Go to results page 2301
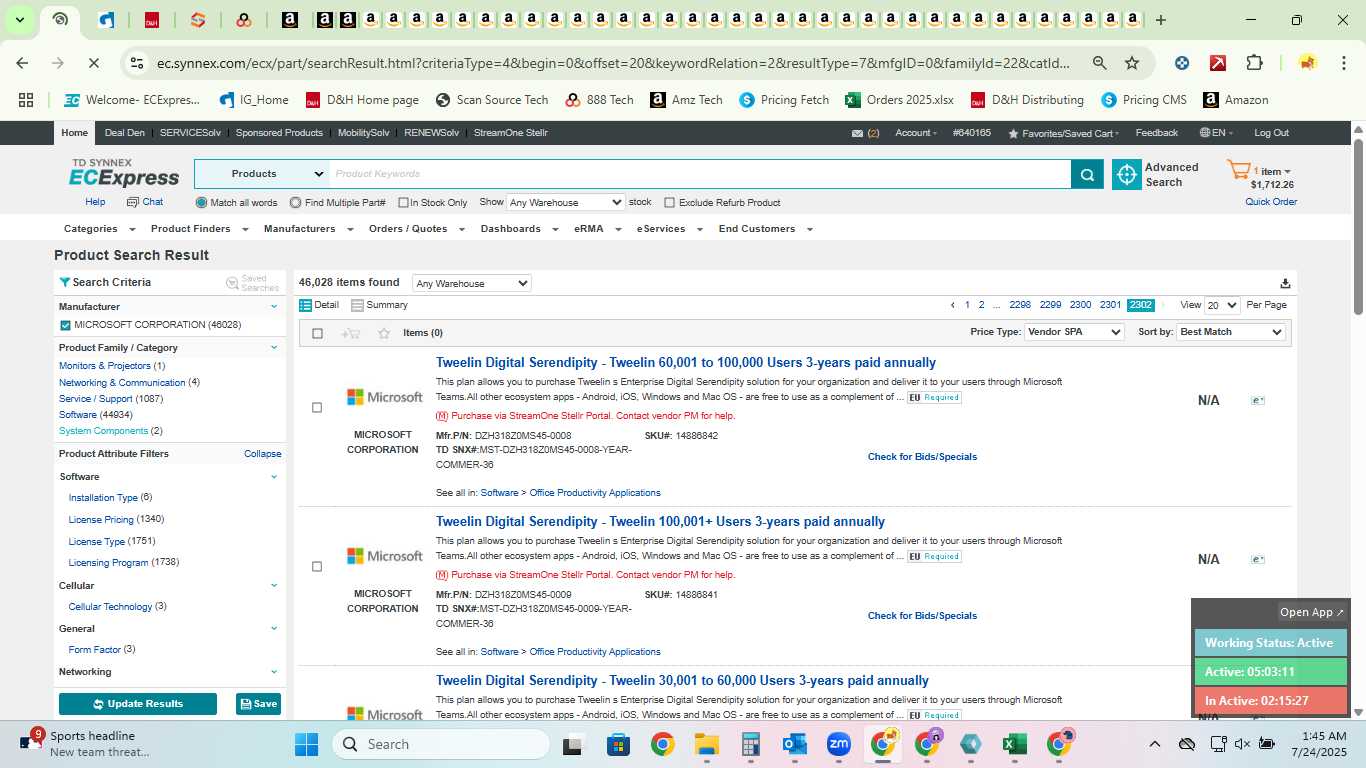 (x=1111, y=305)
